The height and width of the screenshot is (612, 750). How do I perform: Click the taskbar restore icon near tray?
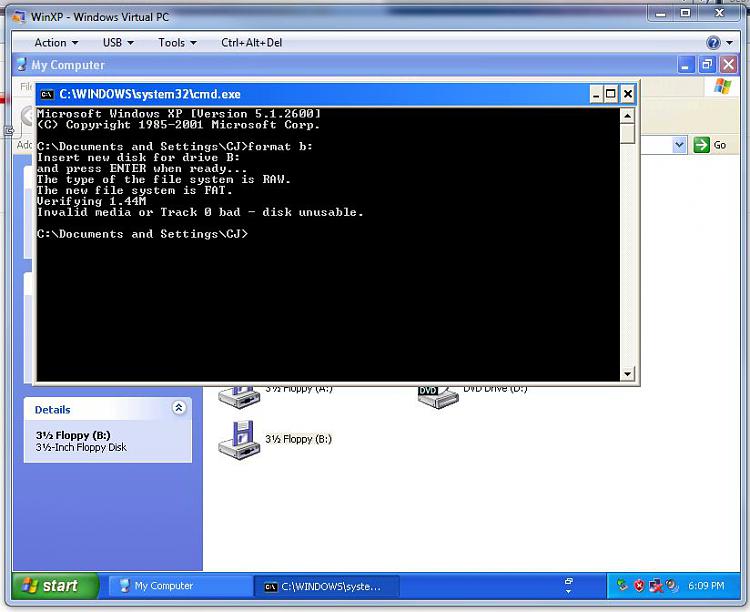point(568,582)
